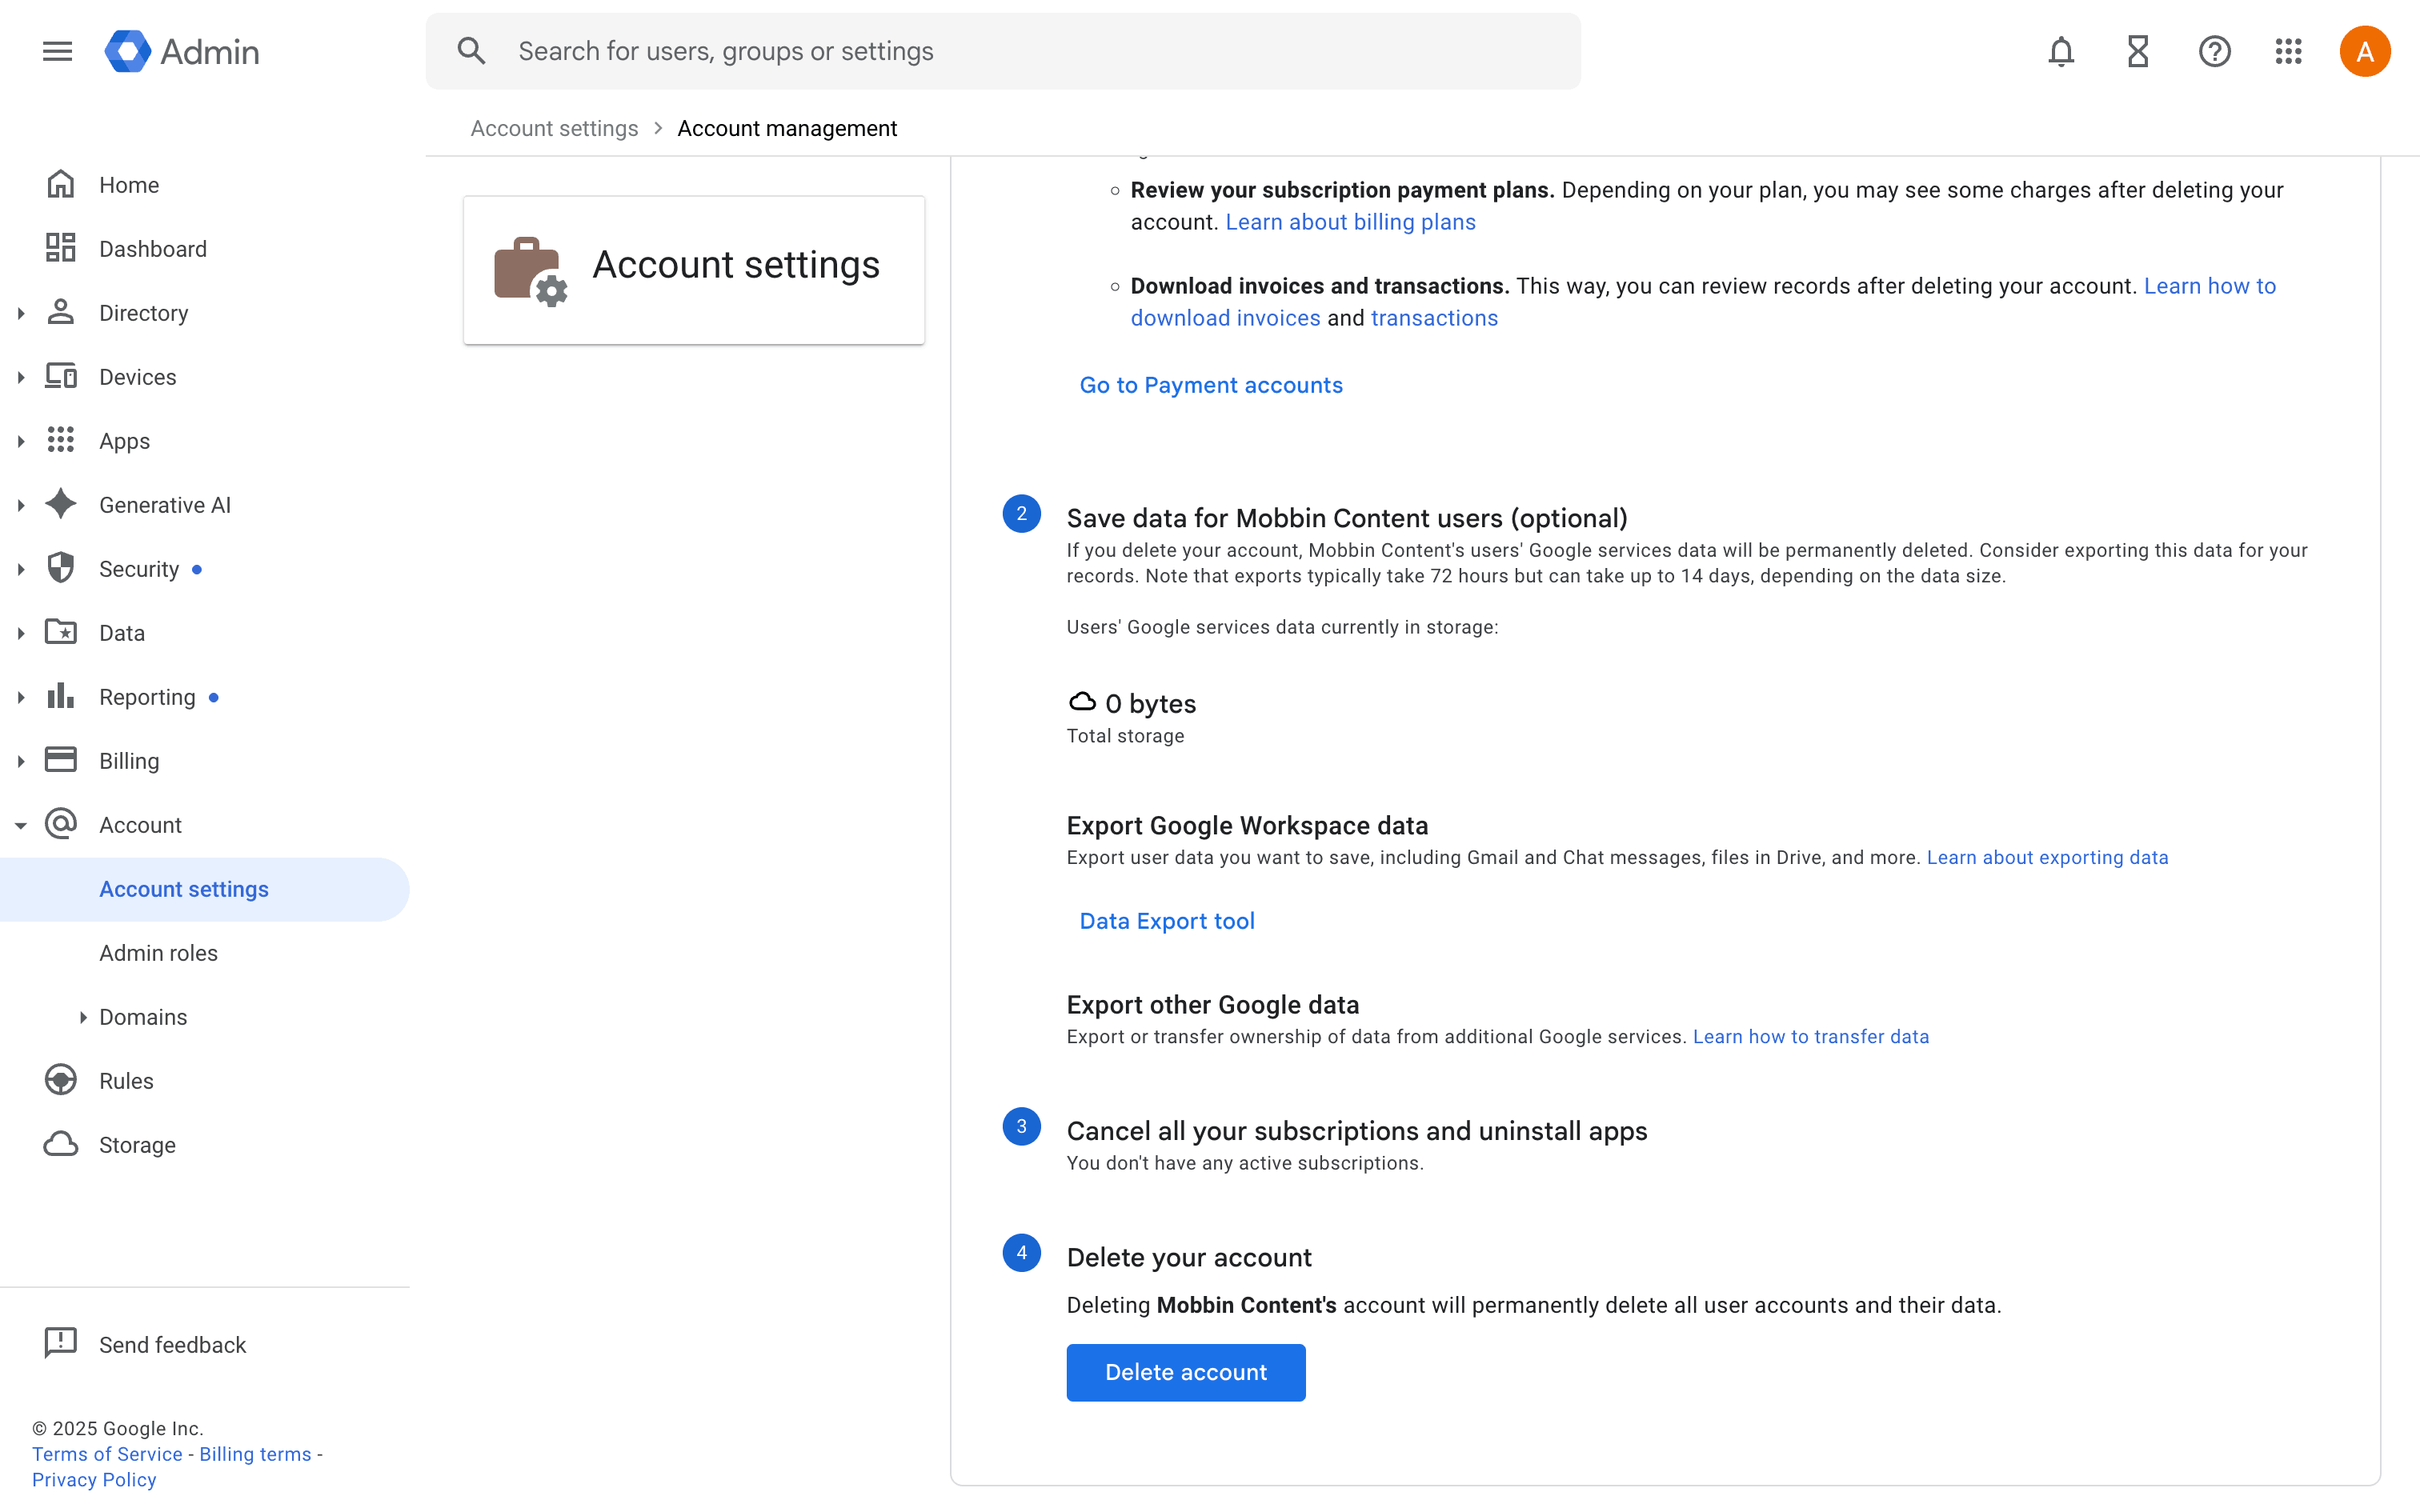Click Account settings breadcrumb
The image size is (2420, 1512).
[554, 128]
